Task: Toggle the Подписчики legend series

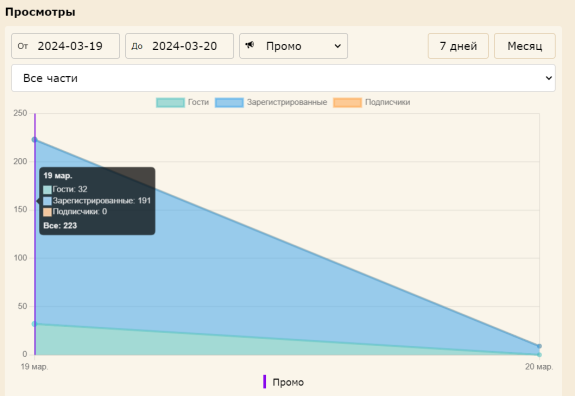Action: pyautogui.click(x=372, y=102)
